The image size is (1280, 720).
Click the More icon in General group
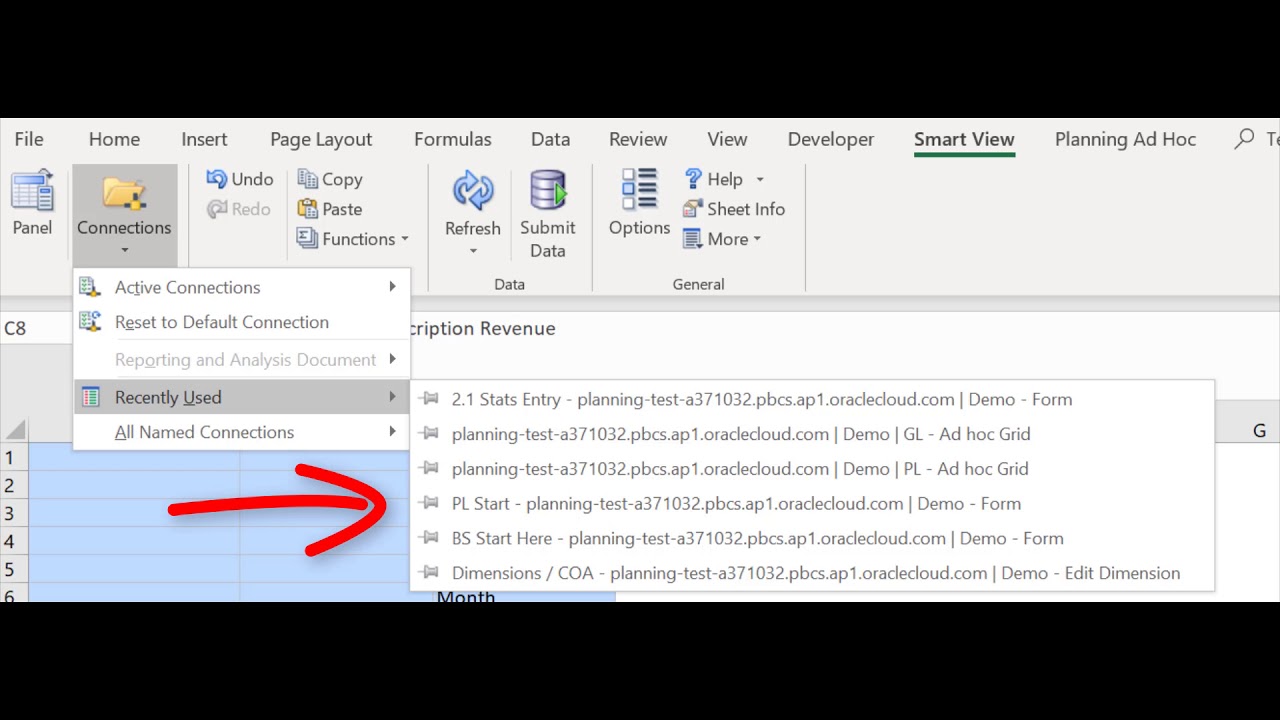[x=693, y=239]
